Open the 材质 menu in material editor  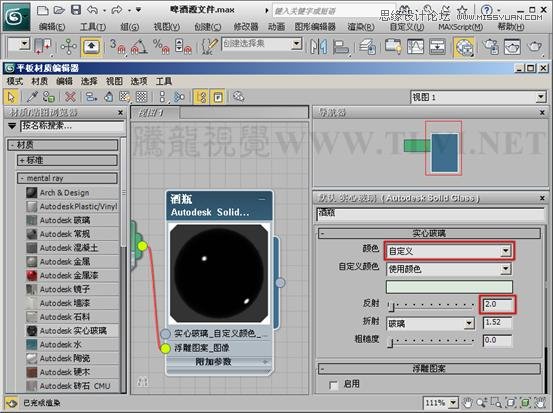pyautogui.click(x=40, y=81)
